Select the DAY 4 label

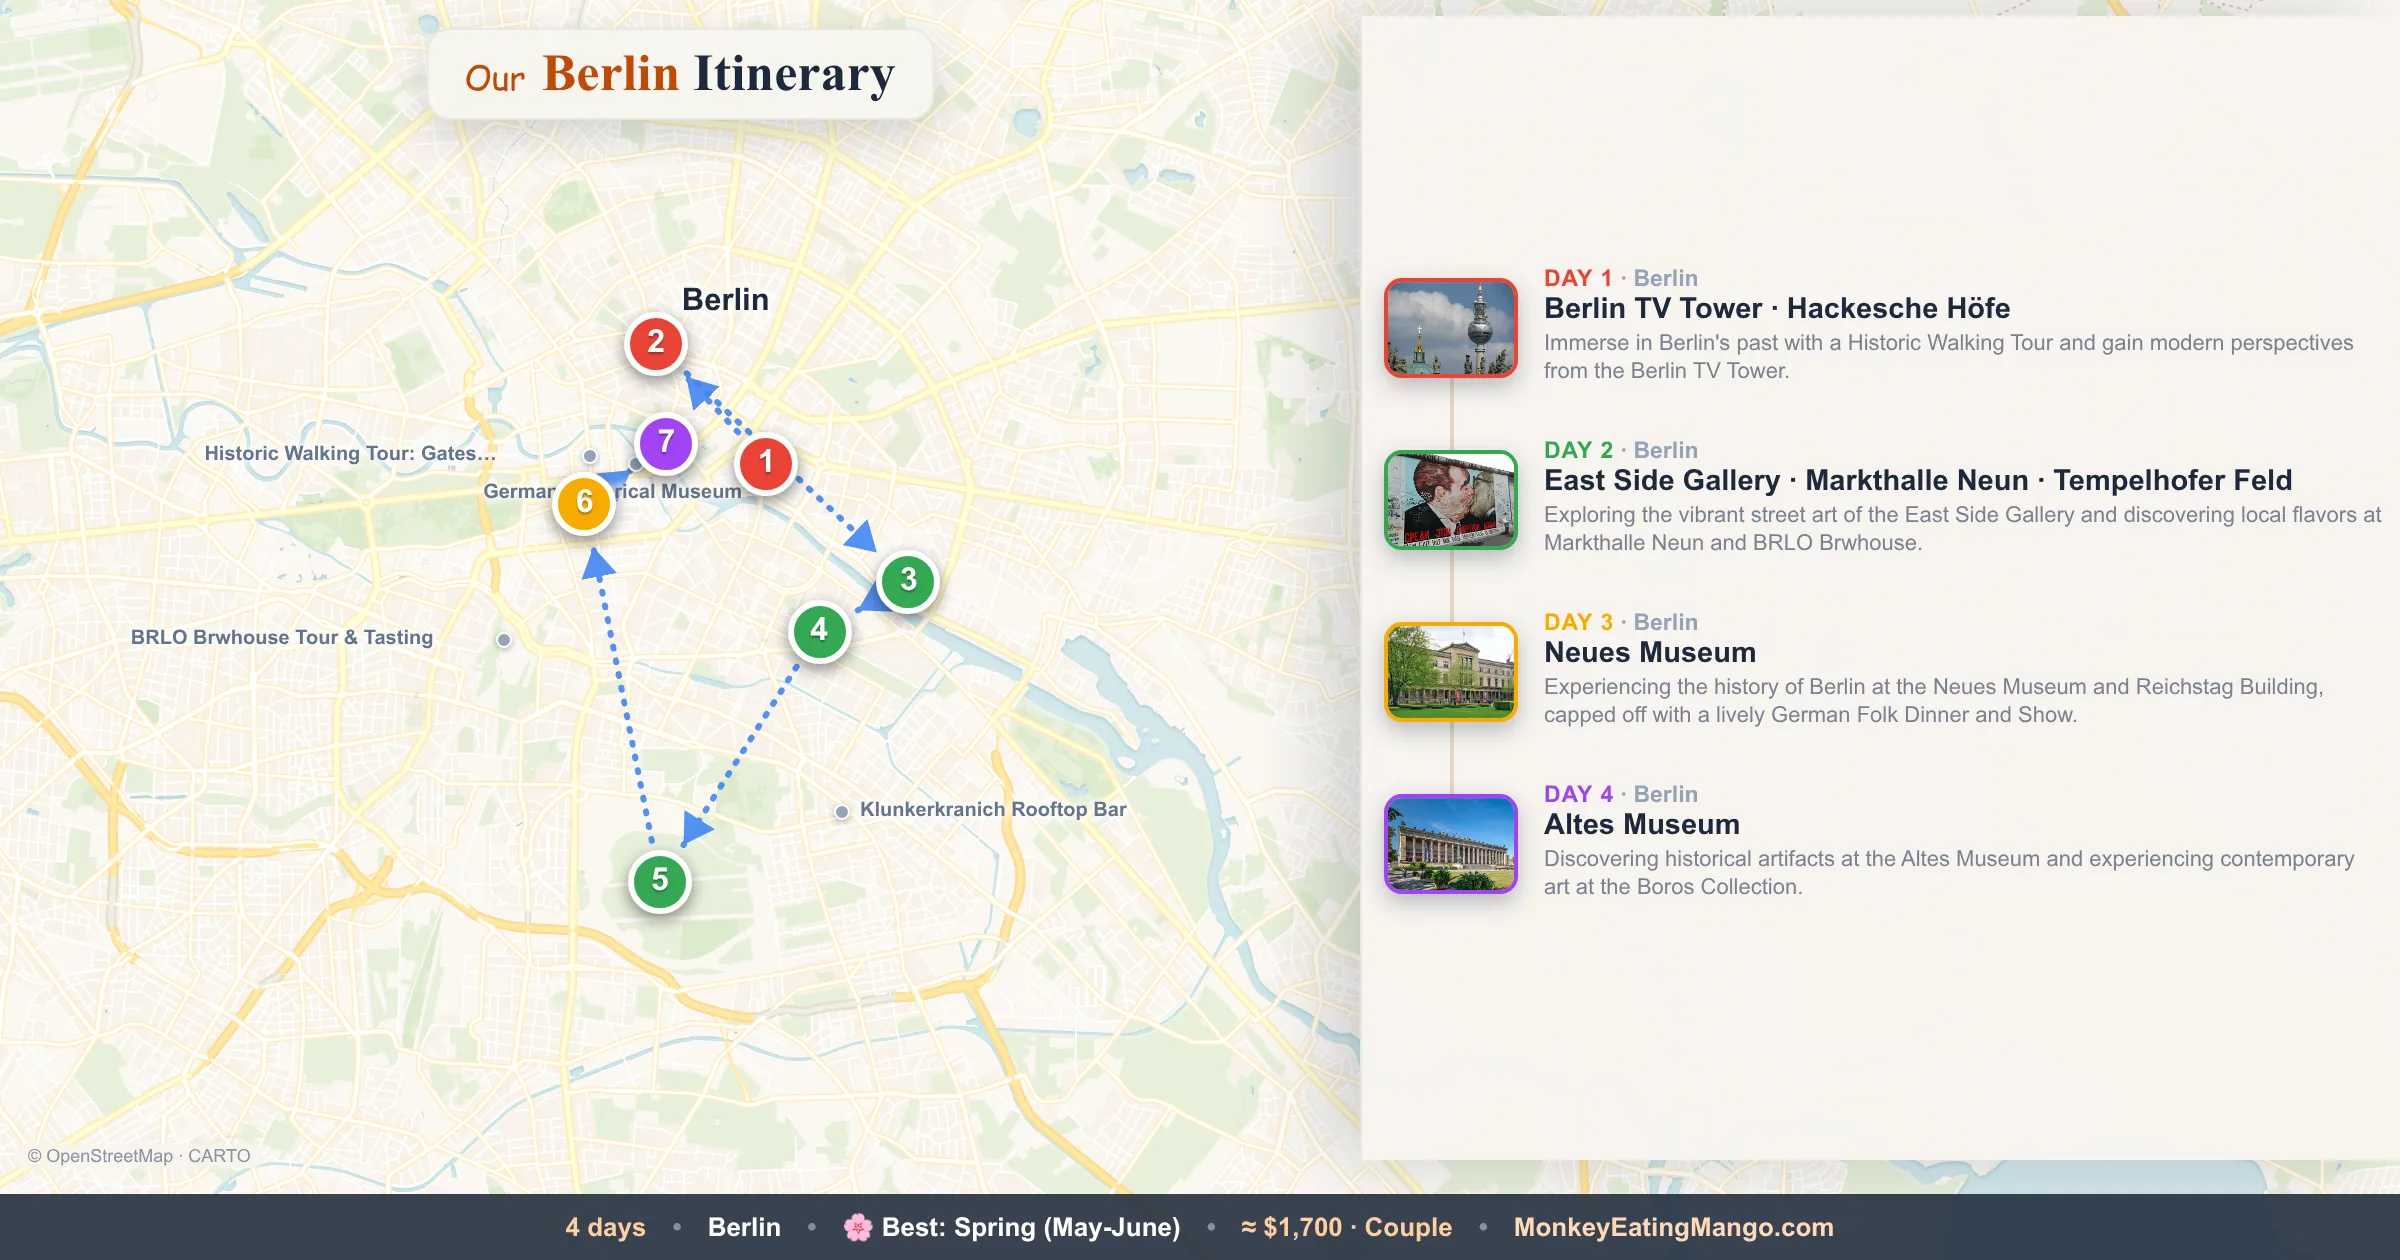(x=1578, y=794)
